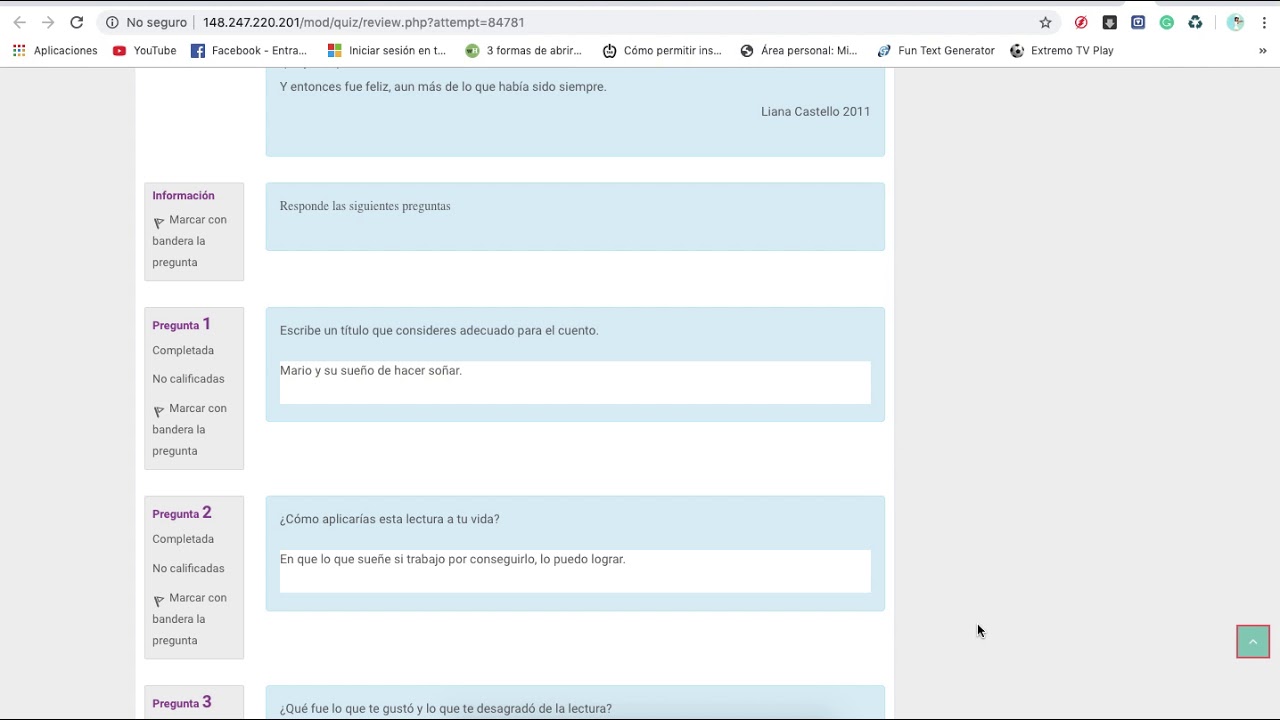This screenshot has width=1280, height=720.
Task: Open the 'Cómo permitir ins...' bookmark
Action: [662, 50]
